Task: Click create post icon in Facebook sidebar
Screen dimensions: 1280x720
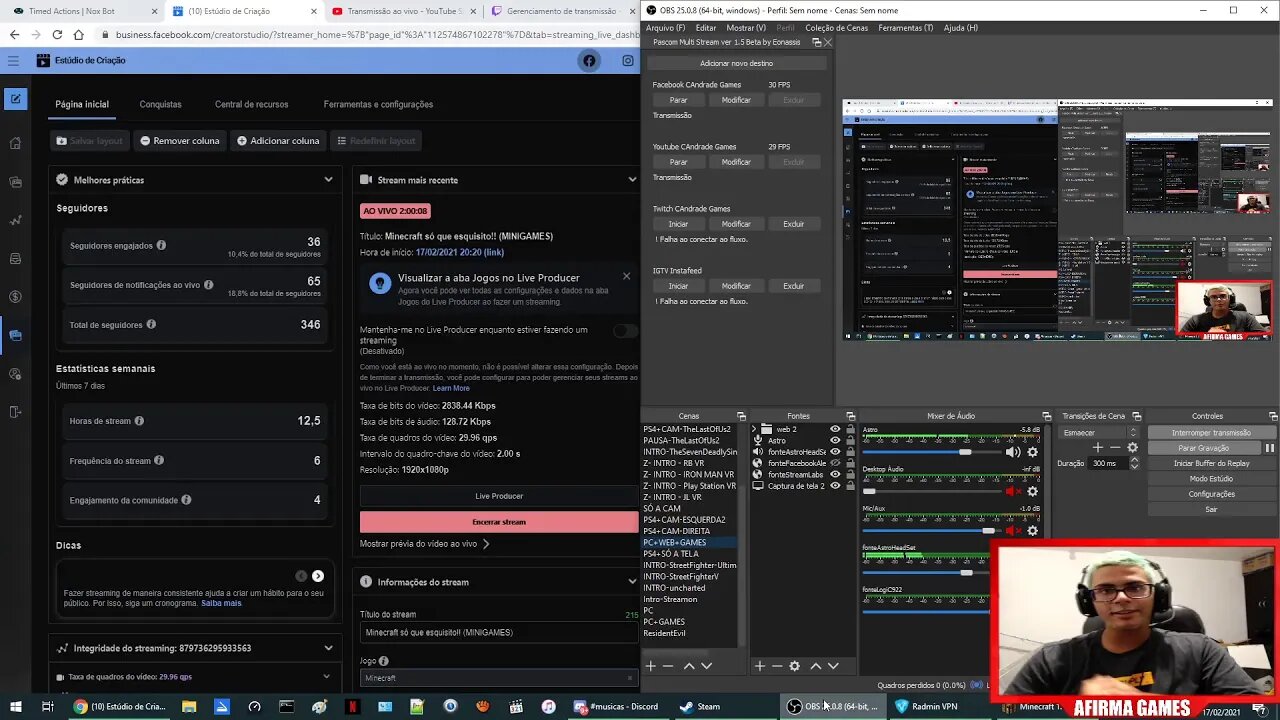Action: pyautogui.click(x=15, y=99)
